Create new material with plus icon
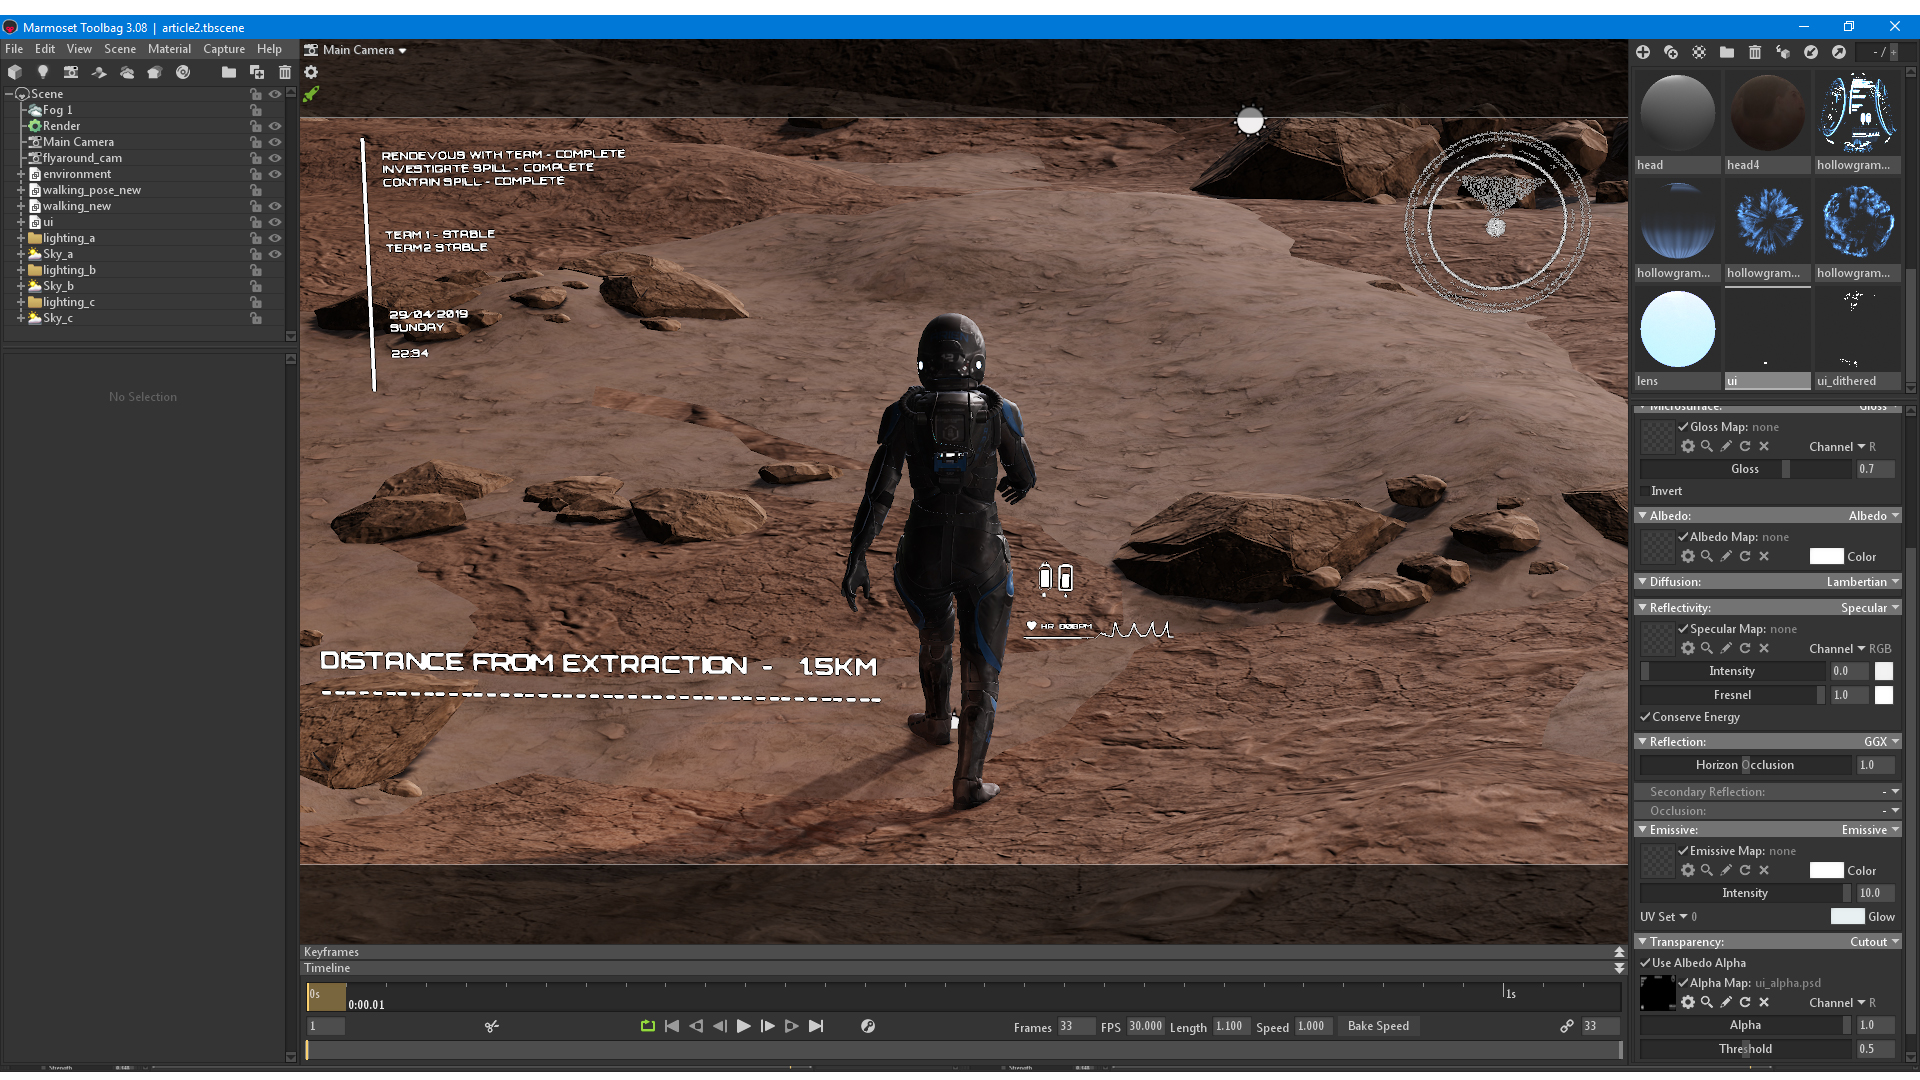This screenshot has width=1920, height=1080. pos(1643,52)
